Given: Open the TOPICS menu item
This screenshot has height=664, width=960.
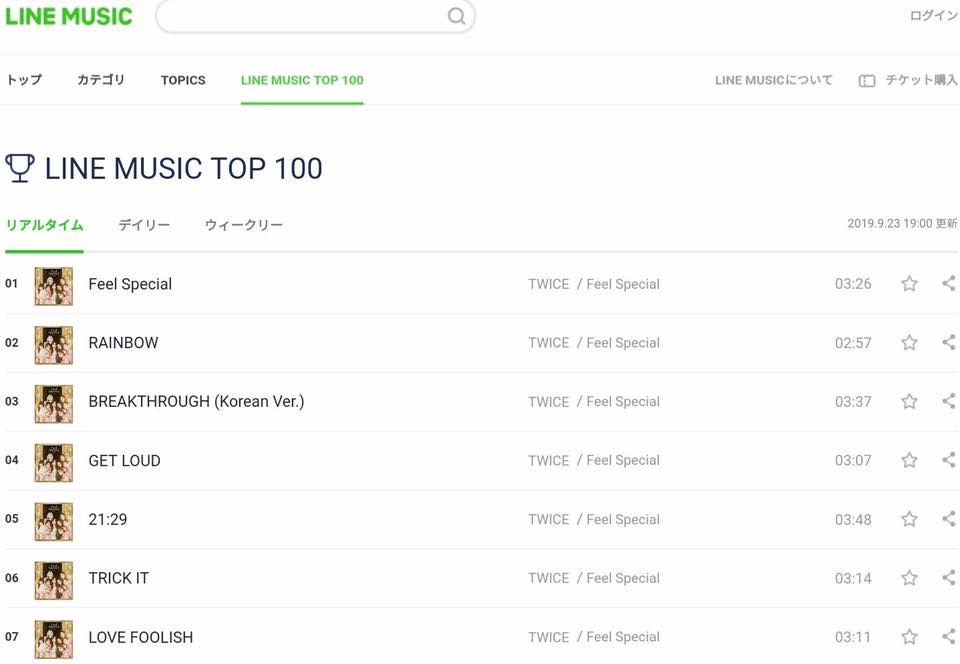Looking at the screenshot, I should (183, 80).
